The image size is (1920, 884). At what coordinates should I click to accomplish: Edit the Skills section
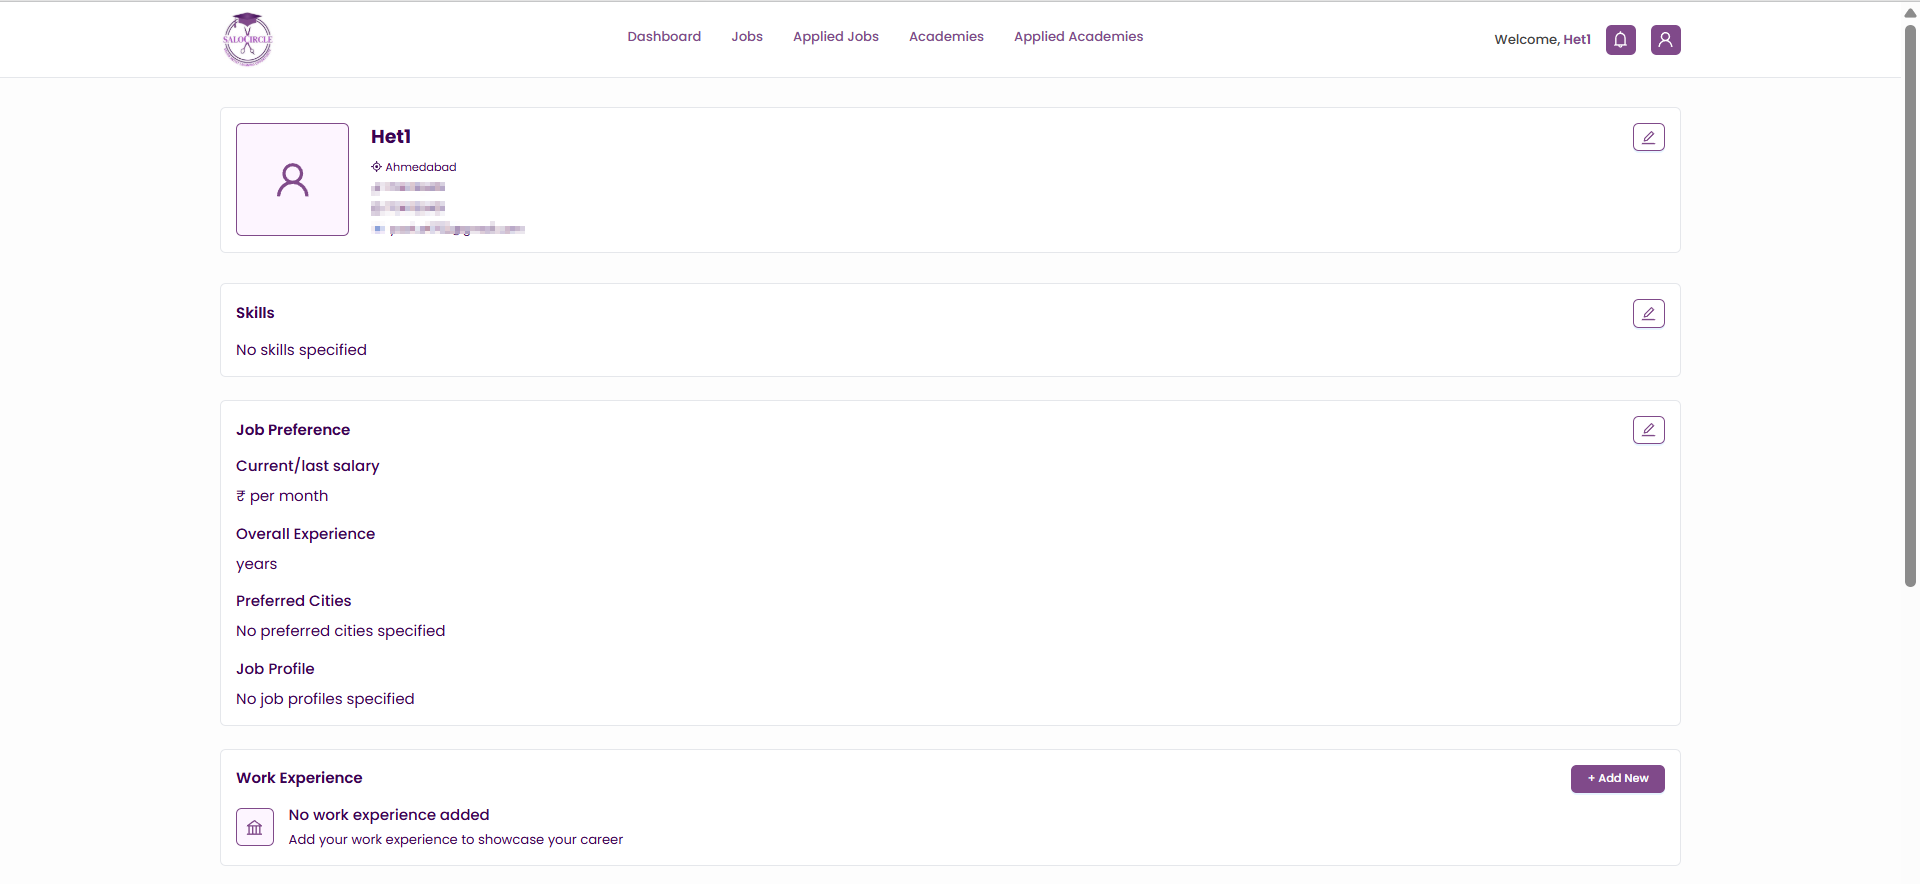coord(1648,314)
